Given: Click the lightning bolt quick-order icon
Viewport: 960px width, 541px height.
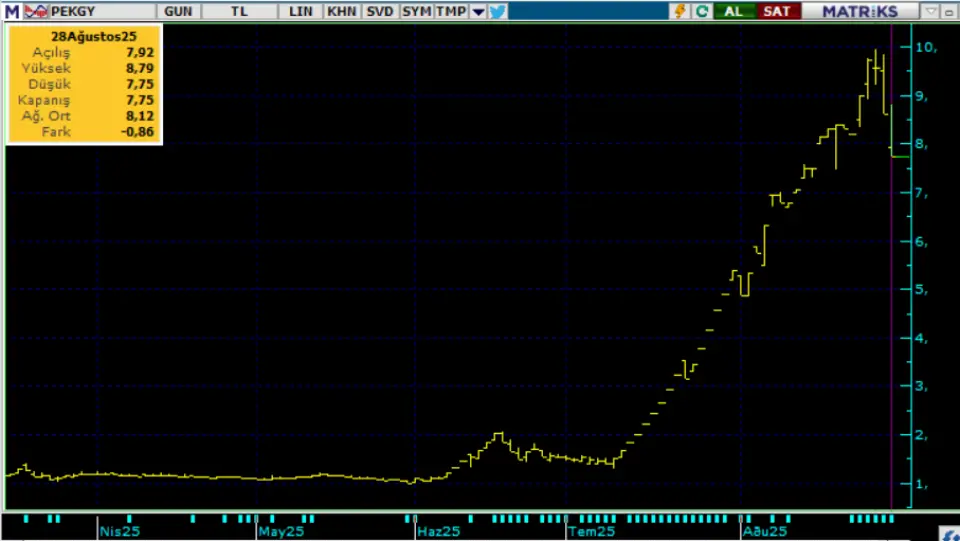Looking at the screenshot, I should (x=680, y=11).
